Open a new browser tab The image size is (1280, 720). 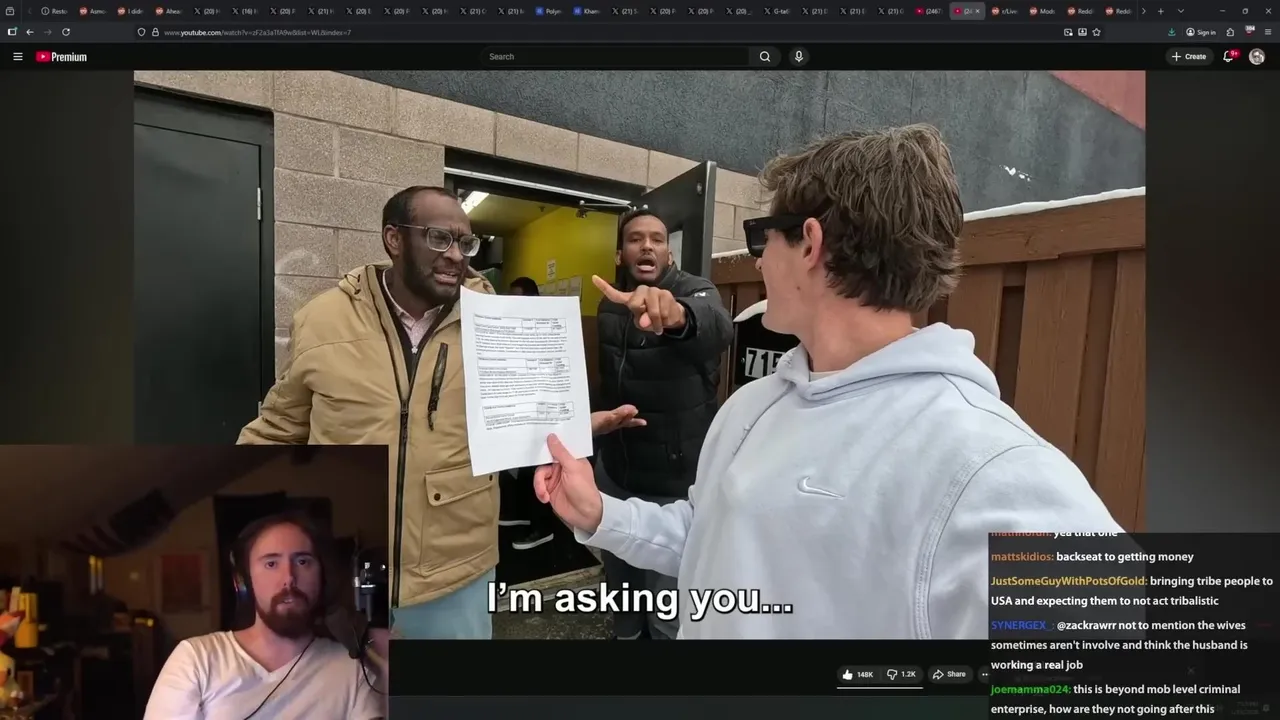[1160, 11]
